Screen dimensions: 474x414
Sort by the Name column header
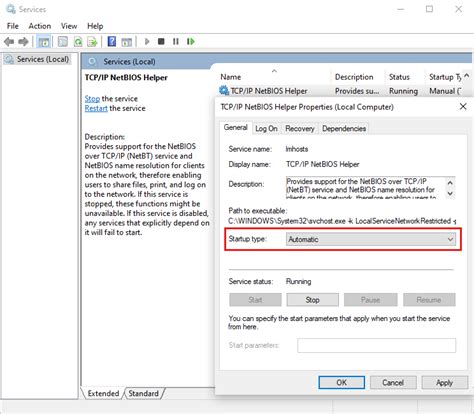click(x=274, y=77)
